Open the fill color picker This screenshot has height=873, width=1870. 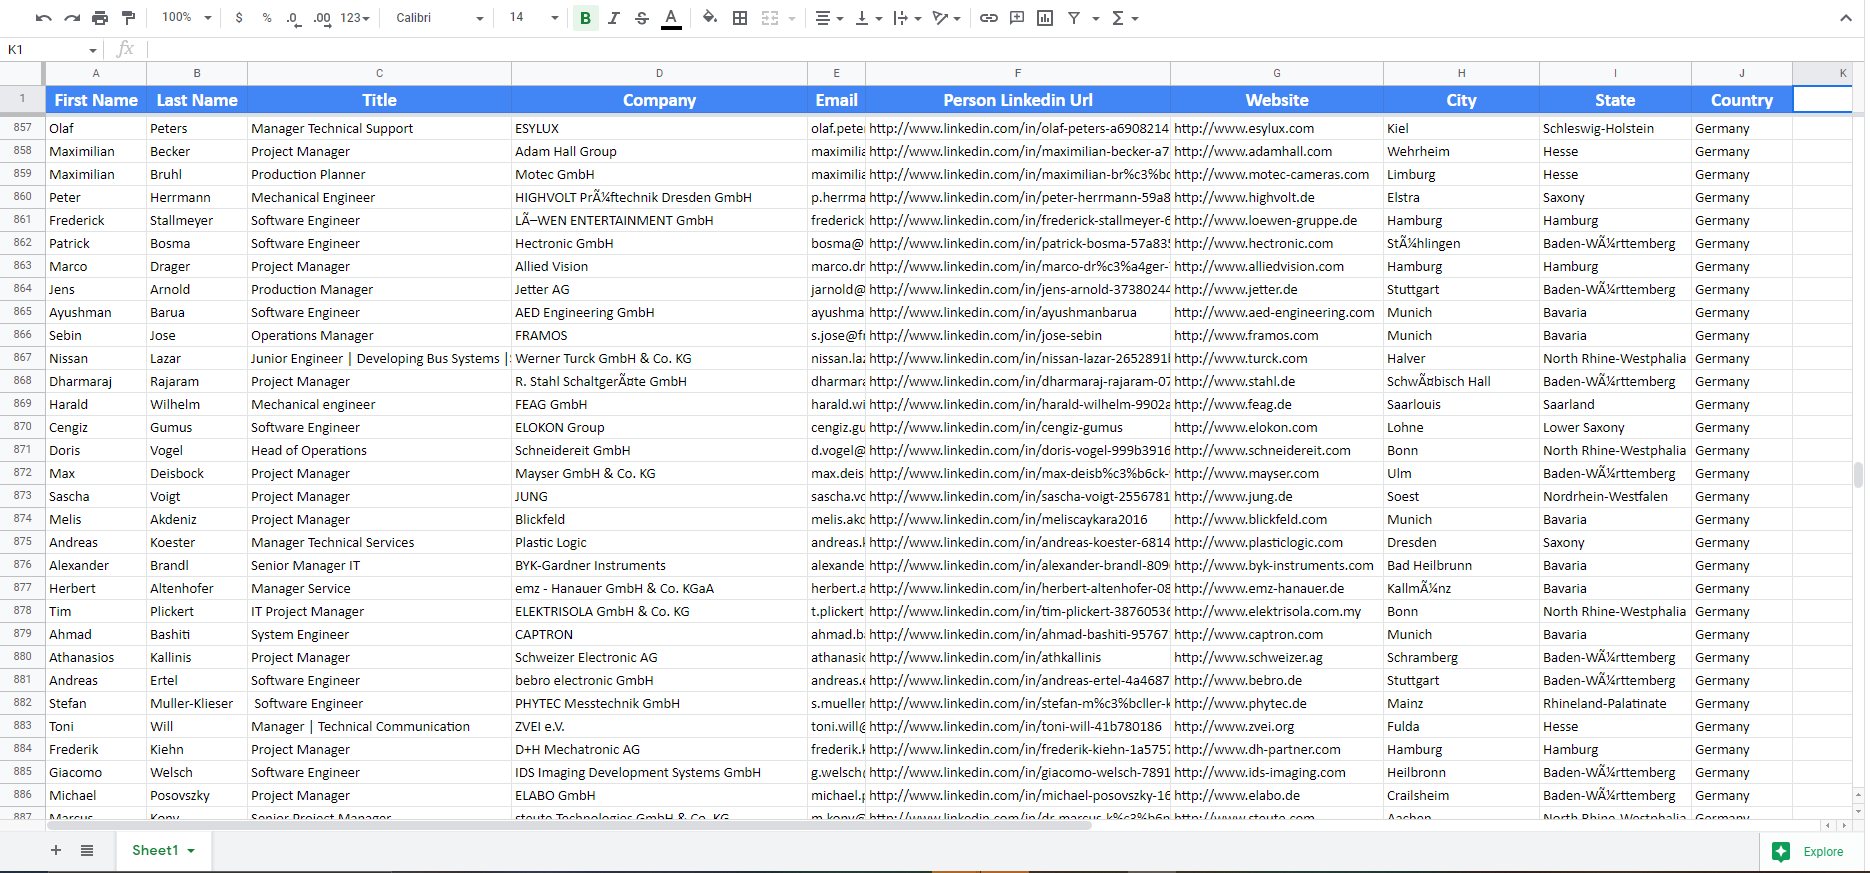pos(710,18)
